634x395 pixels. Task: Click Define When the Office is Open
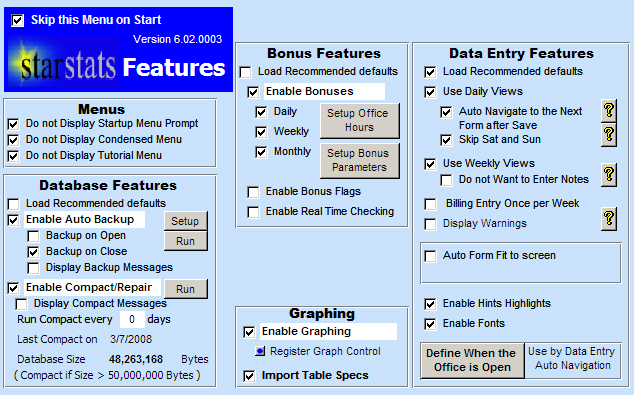tap(472, 360)
